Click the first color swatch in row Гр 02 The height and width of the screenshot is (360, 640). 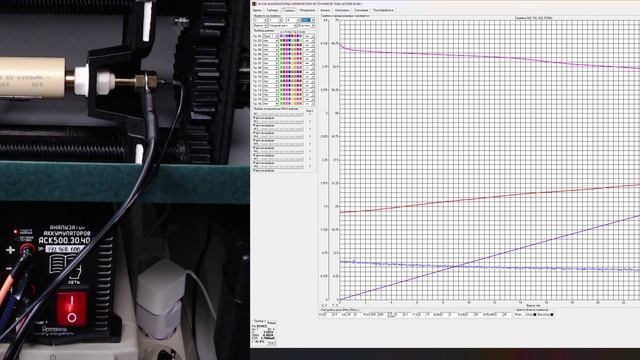click(x=281, y=40)
